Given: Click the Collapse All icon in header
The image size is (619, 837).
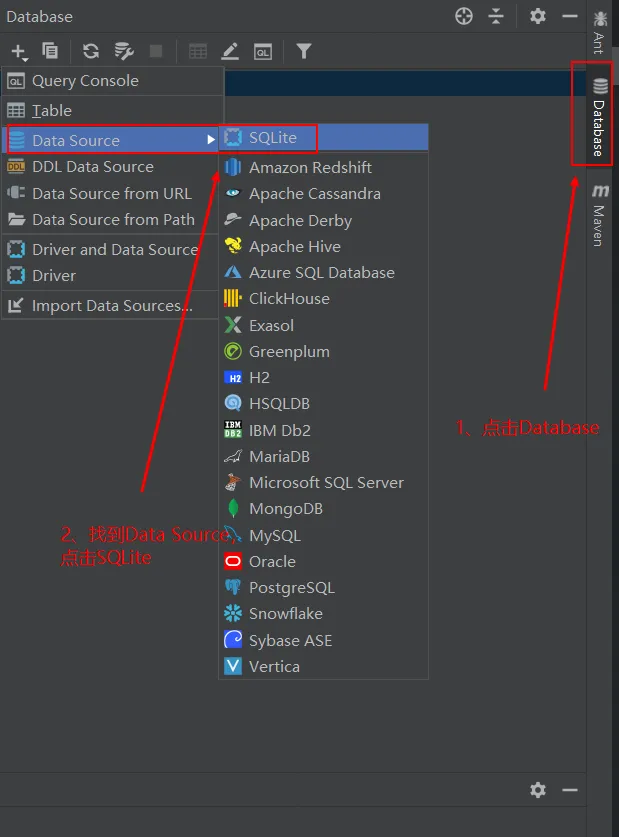Looking at the screenshot, I should [496, 16].
